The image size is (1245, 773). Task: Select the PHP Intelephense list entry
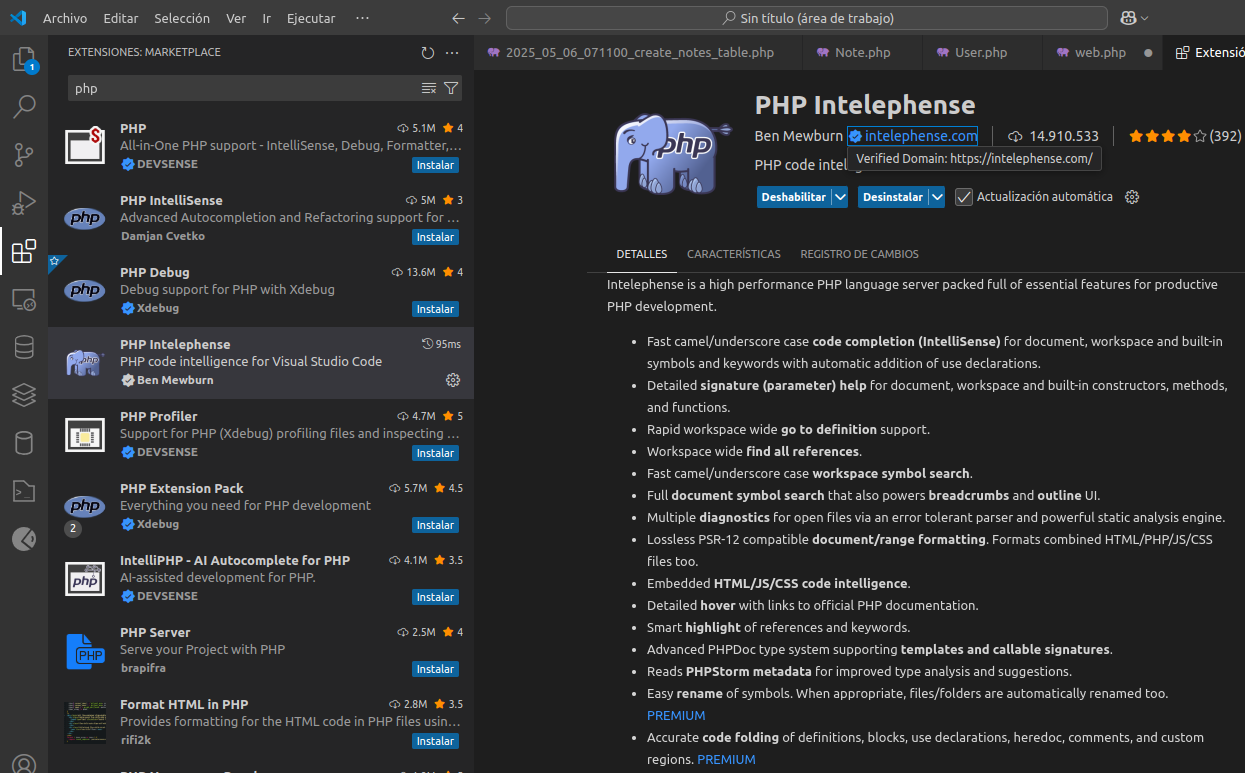point(261,362)
